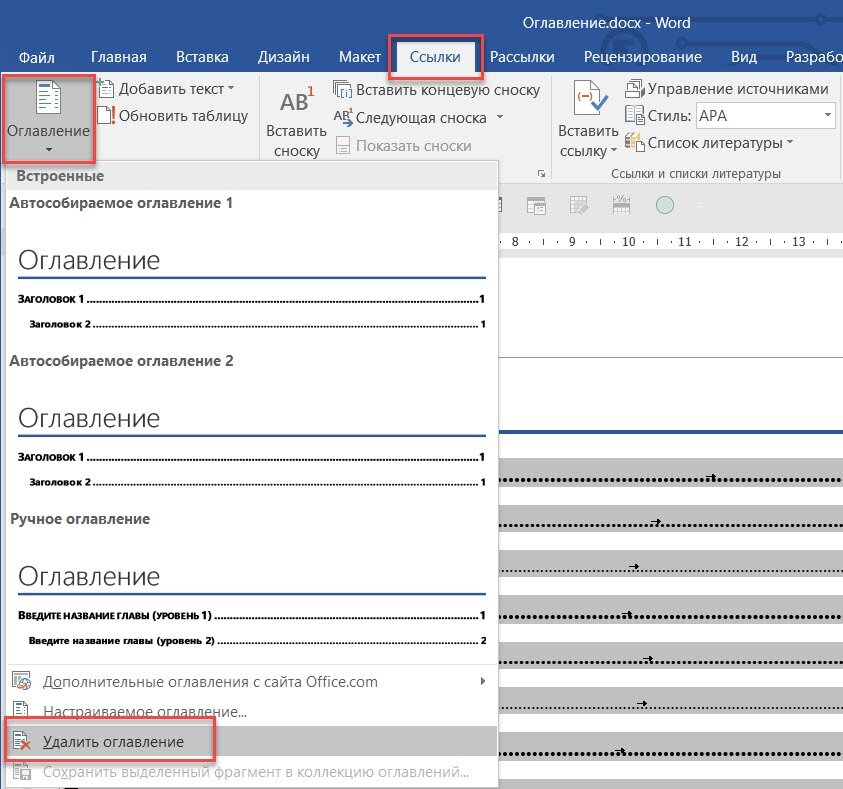Click the Настраиваемое оглавление icon
This screenshot has height=789, width=843.
tap(20, 709)
